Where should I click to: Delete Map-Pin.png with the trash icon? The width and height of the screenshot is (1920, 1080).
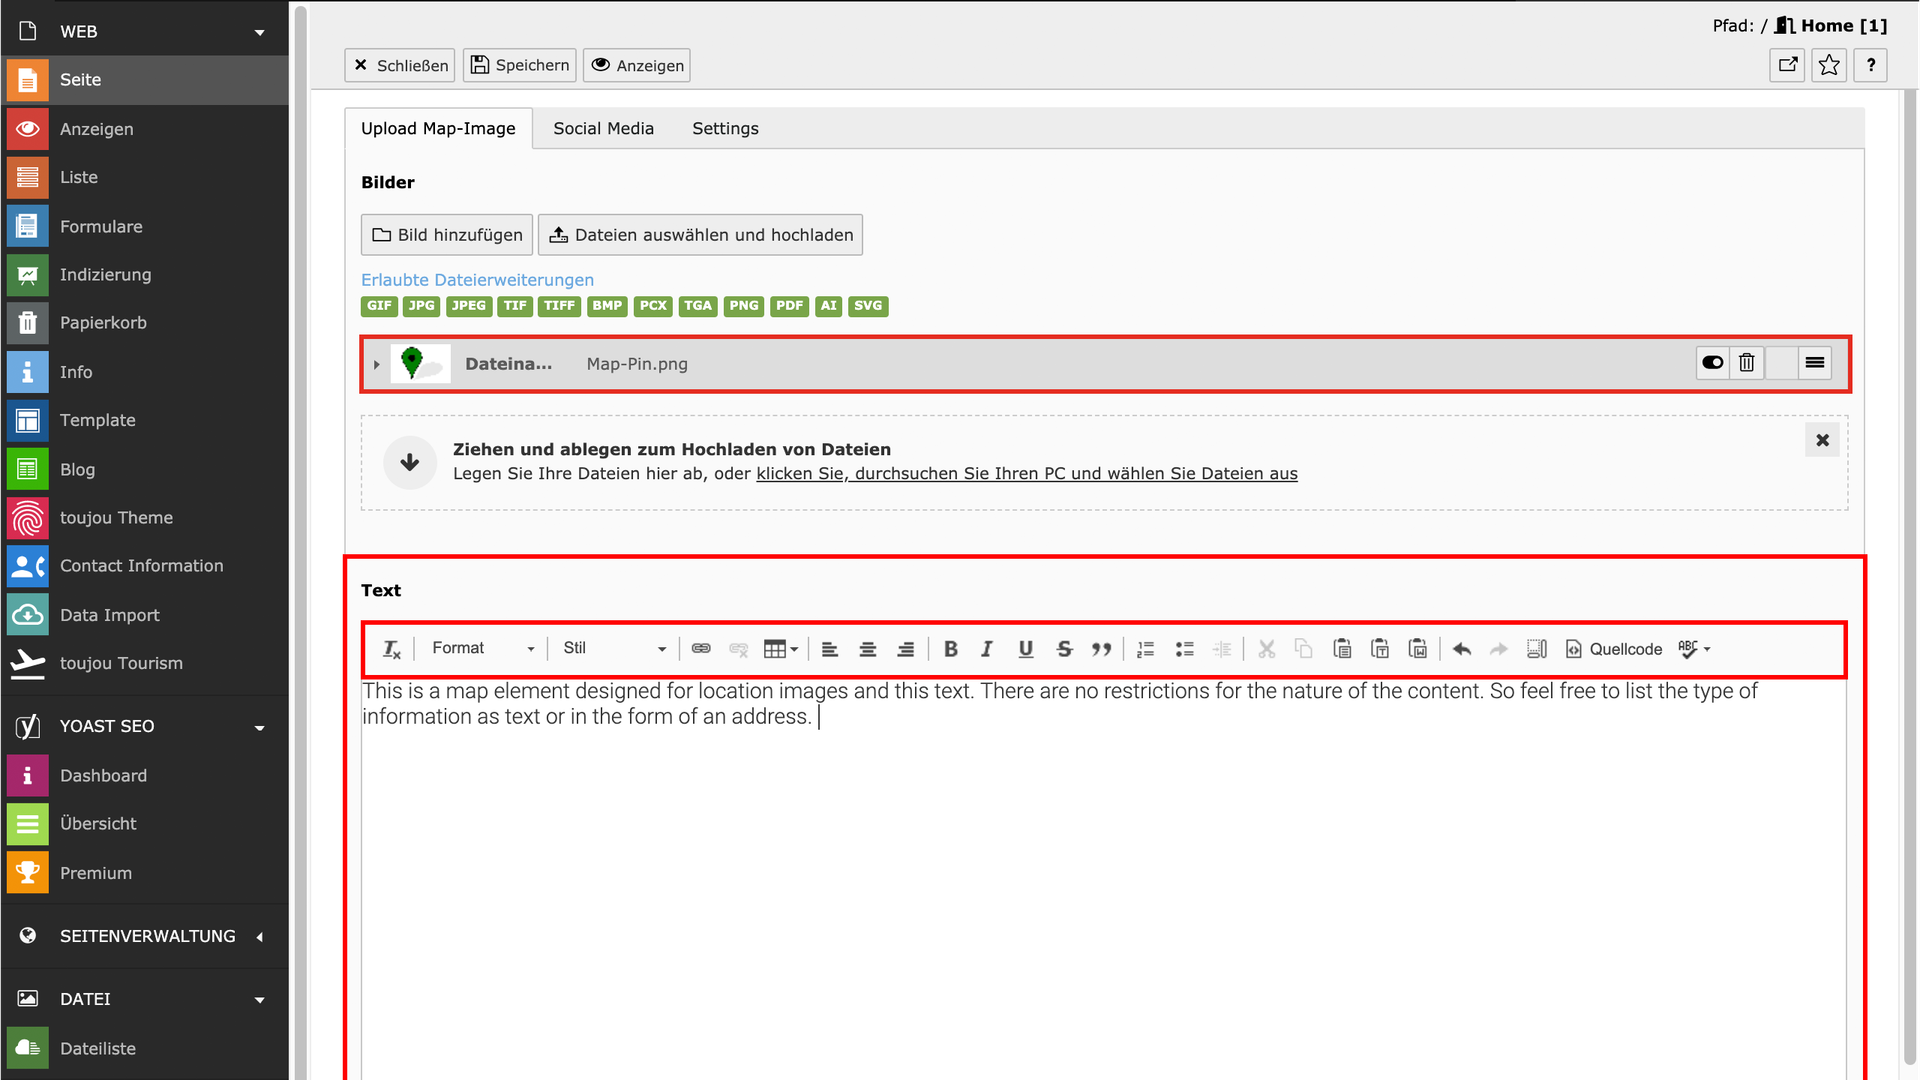click(x=1746, y=363)
